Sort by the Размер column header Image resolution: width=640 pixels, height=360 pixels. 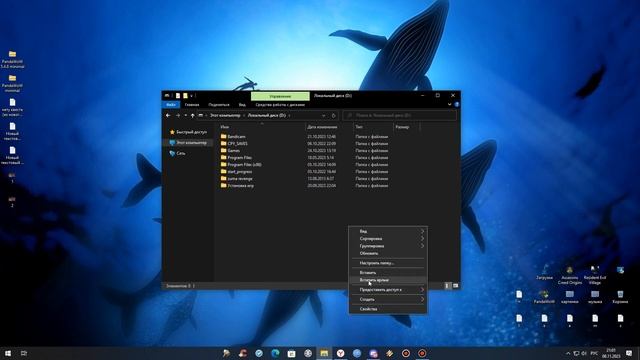[x=402, y=127]
